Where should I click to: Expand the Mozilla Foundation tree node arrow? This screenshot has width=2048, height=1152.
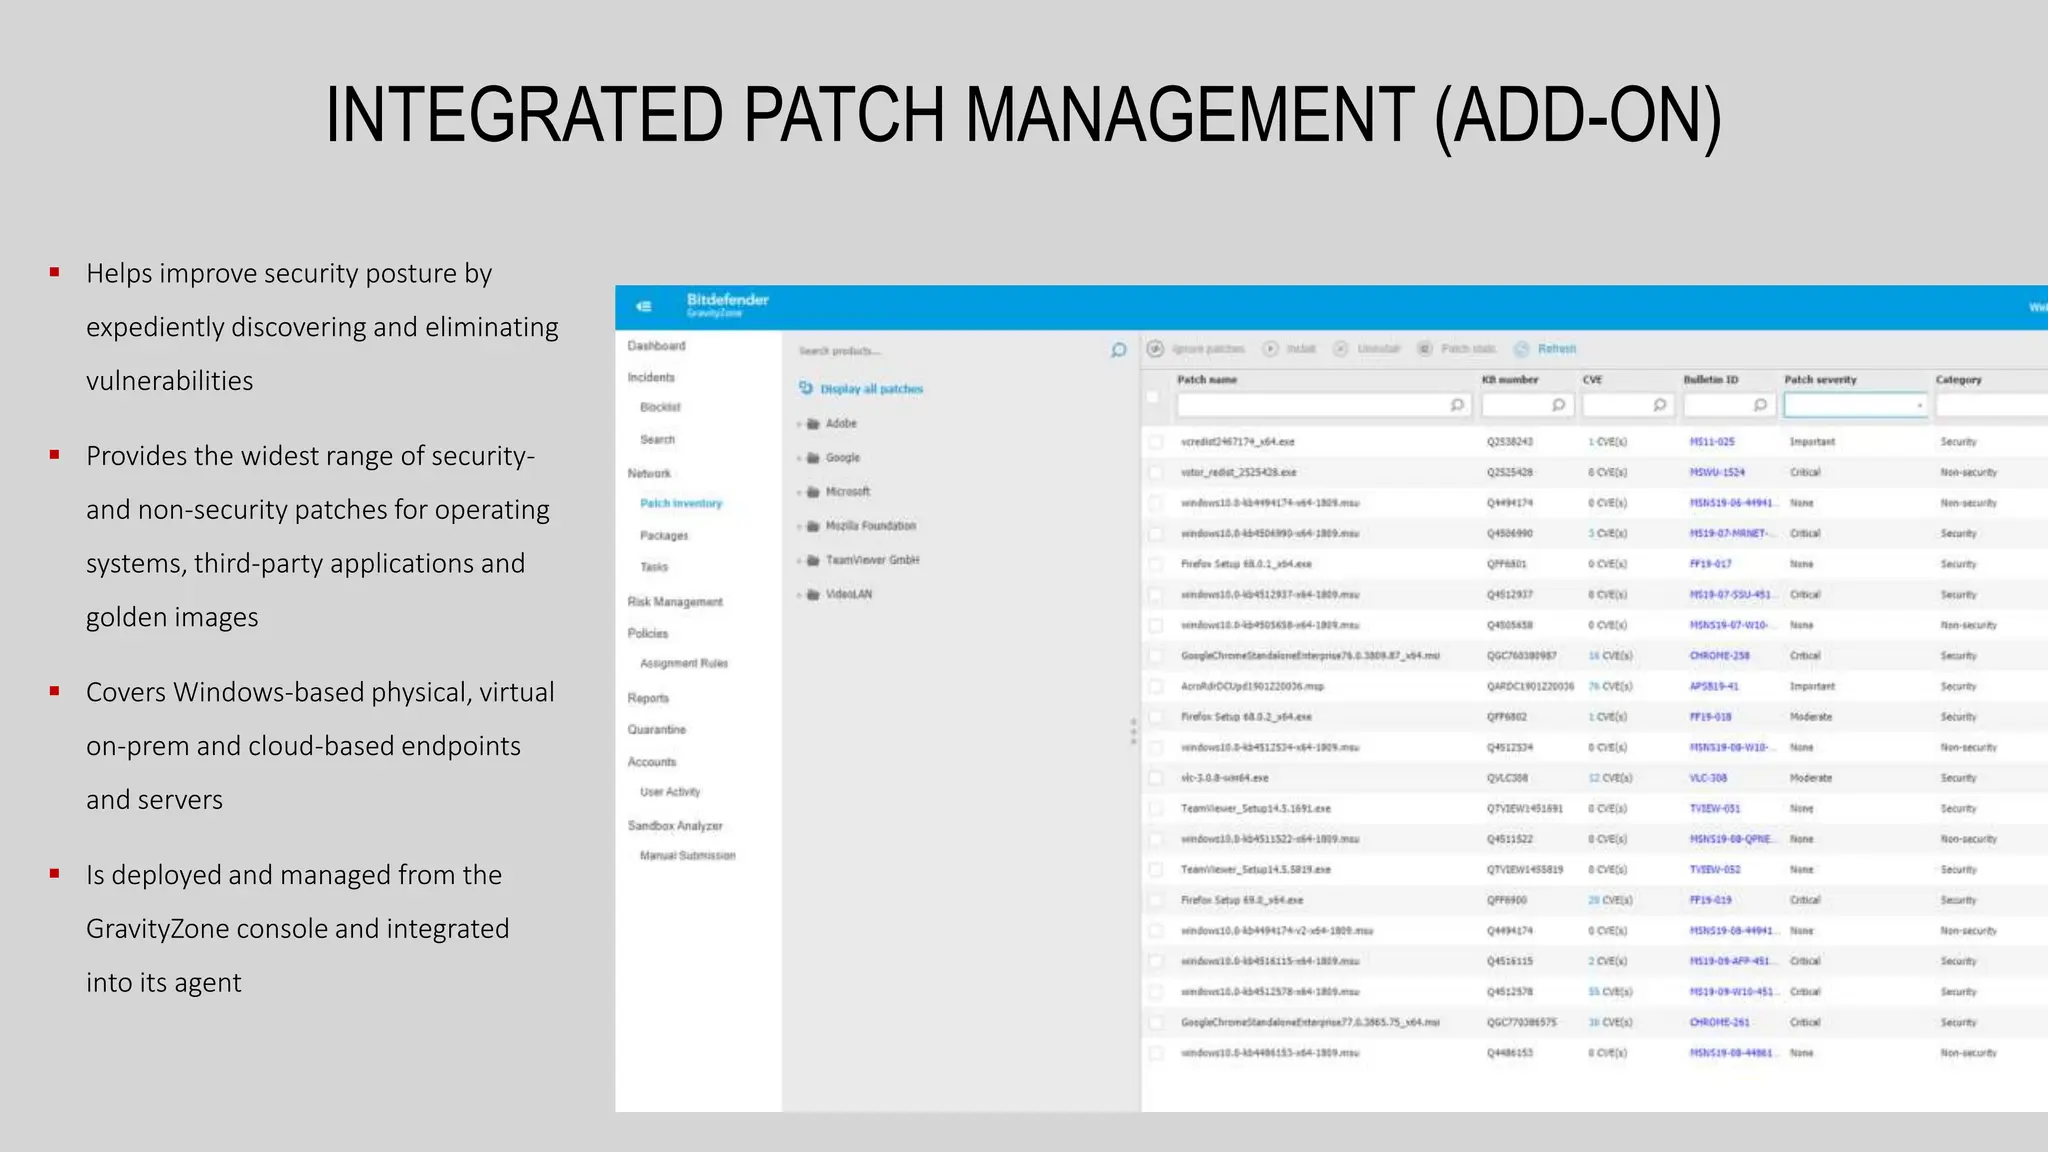[x=799, y=527]
